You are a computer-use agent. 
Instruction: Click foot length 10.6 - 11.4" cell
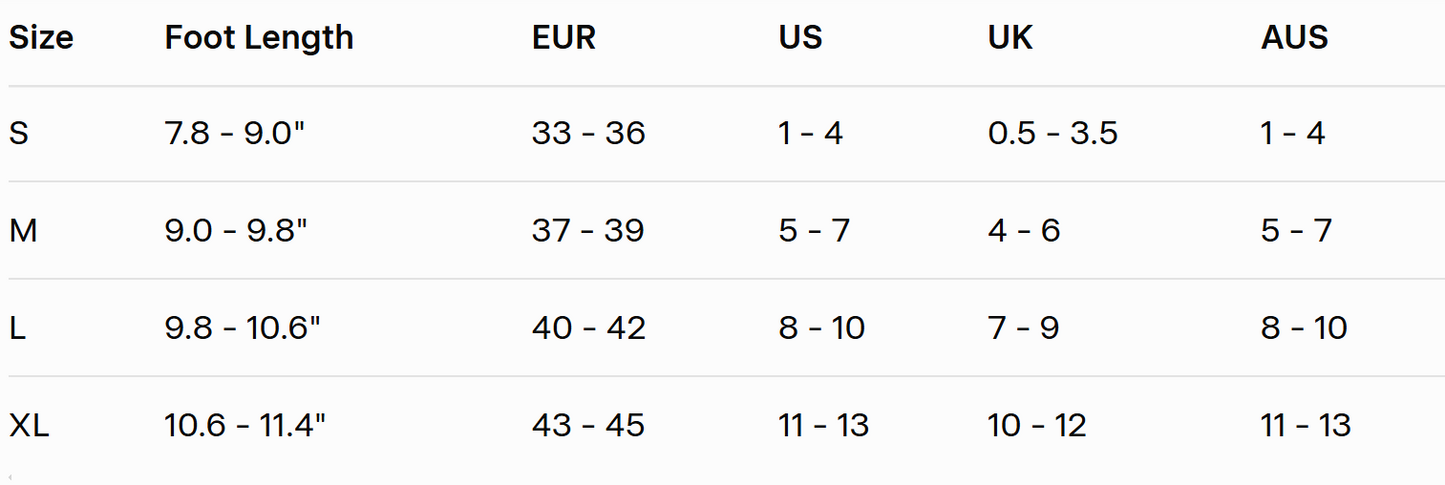[245, 426]
